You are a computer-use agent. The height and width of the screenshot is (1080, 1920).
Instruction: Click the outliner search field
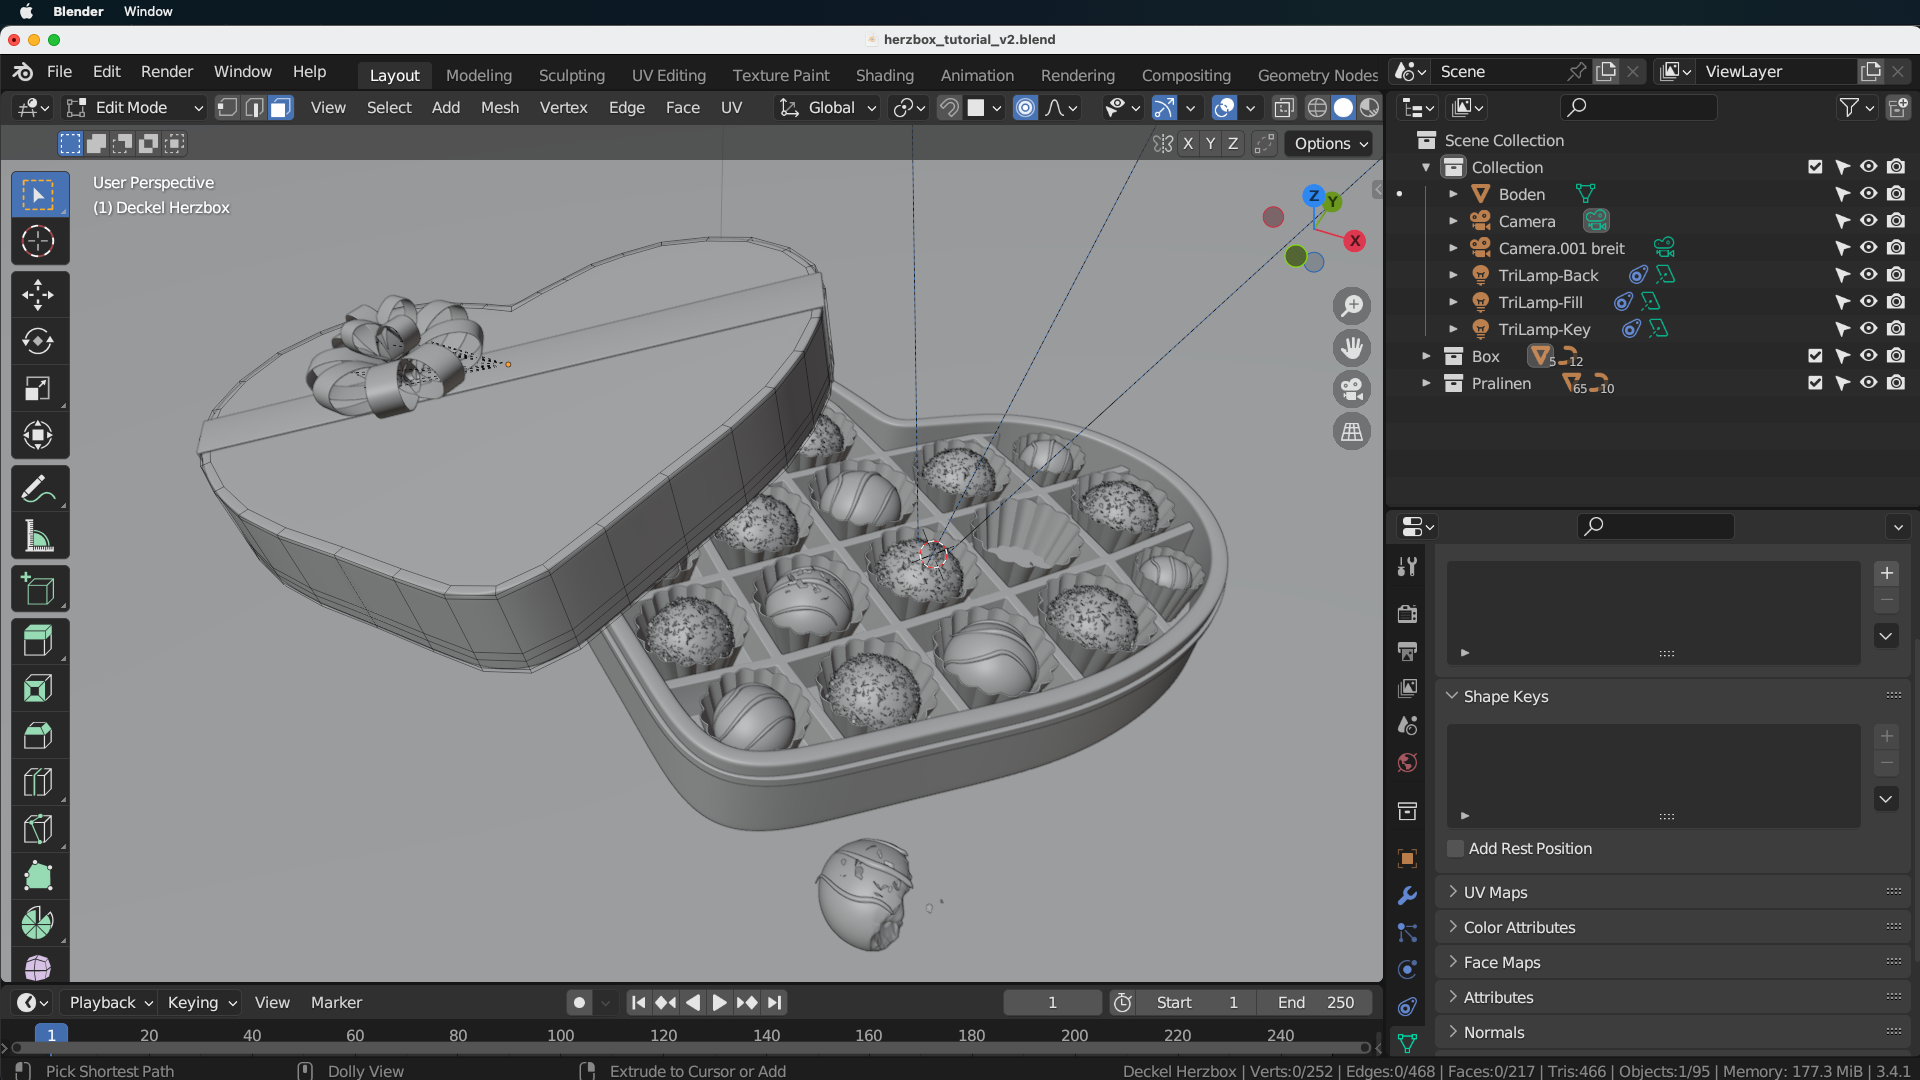click(1638, 107)
